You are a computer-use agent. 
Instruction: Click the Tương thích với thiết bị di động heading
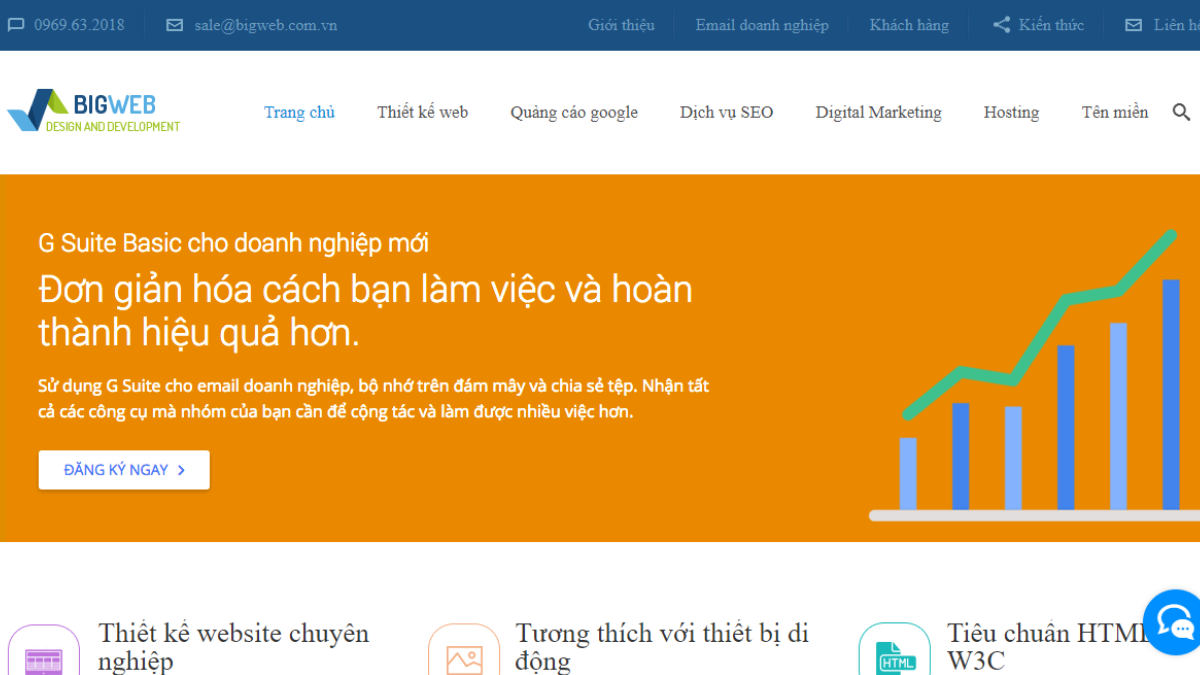tap(662, 647)
